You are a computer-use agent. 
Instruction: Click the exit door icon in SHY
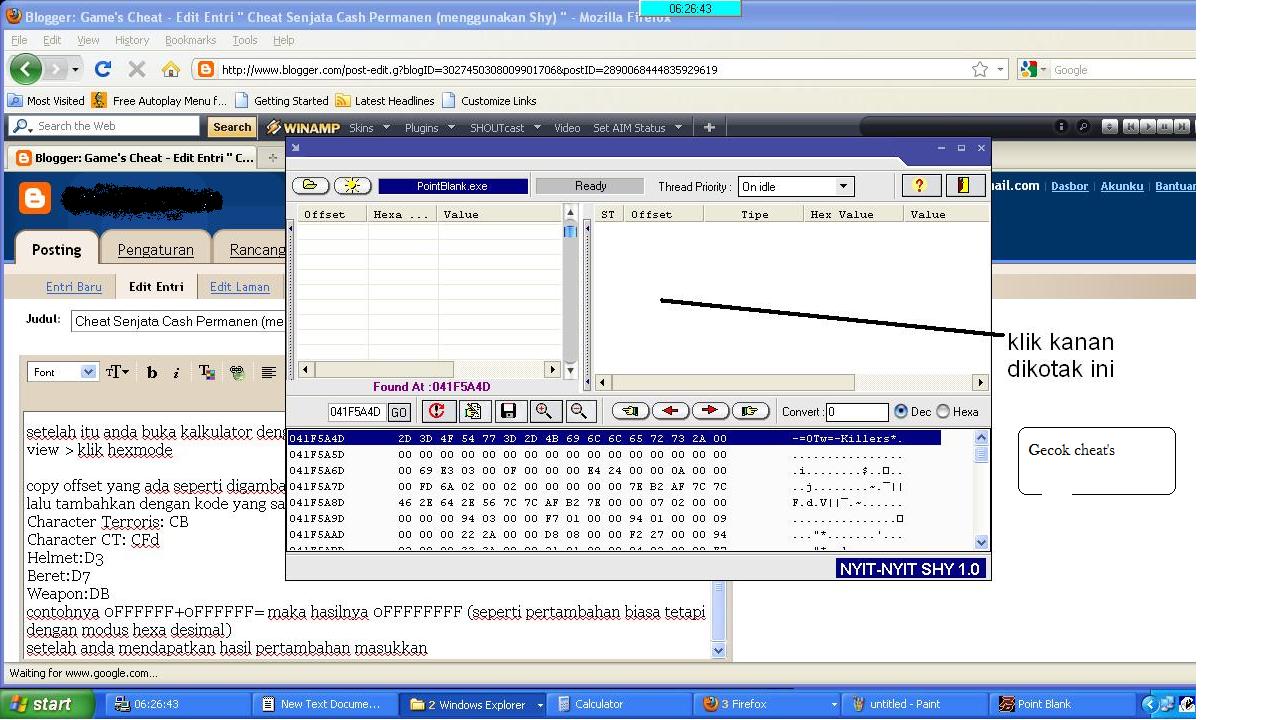pyautogui.click(x=964, y=186)
